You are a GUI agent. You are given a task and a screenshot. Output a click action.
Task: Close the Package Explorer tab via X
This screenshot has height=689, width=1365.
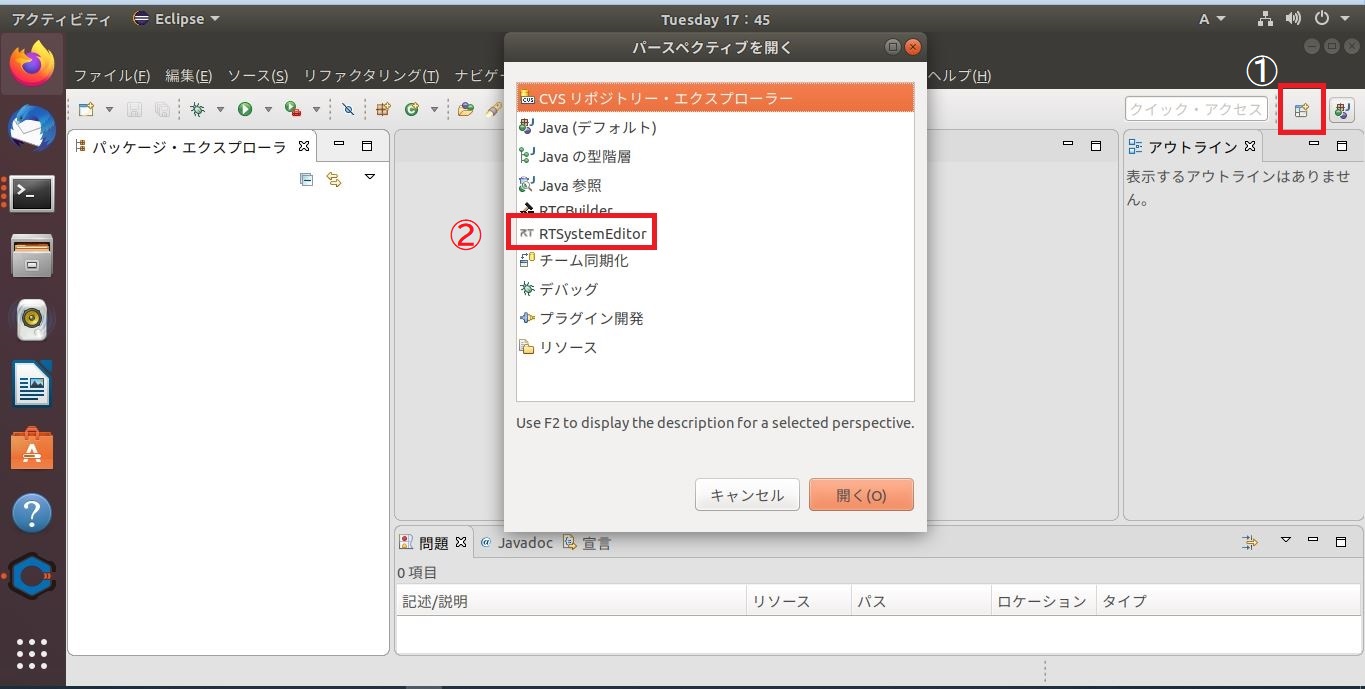[304, 146]
